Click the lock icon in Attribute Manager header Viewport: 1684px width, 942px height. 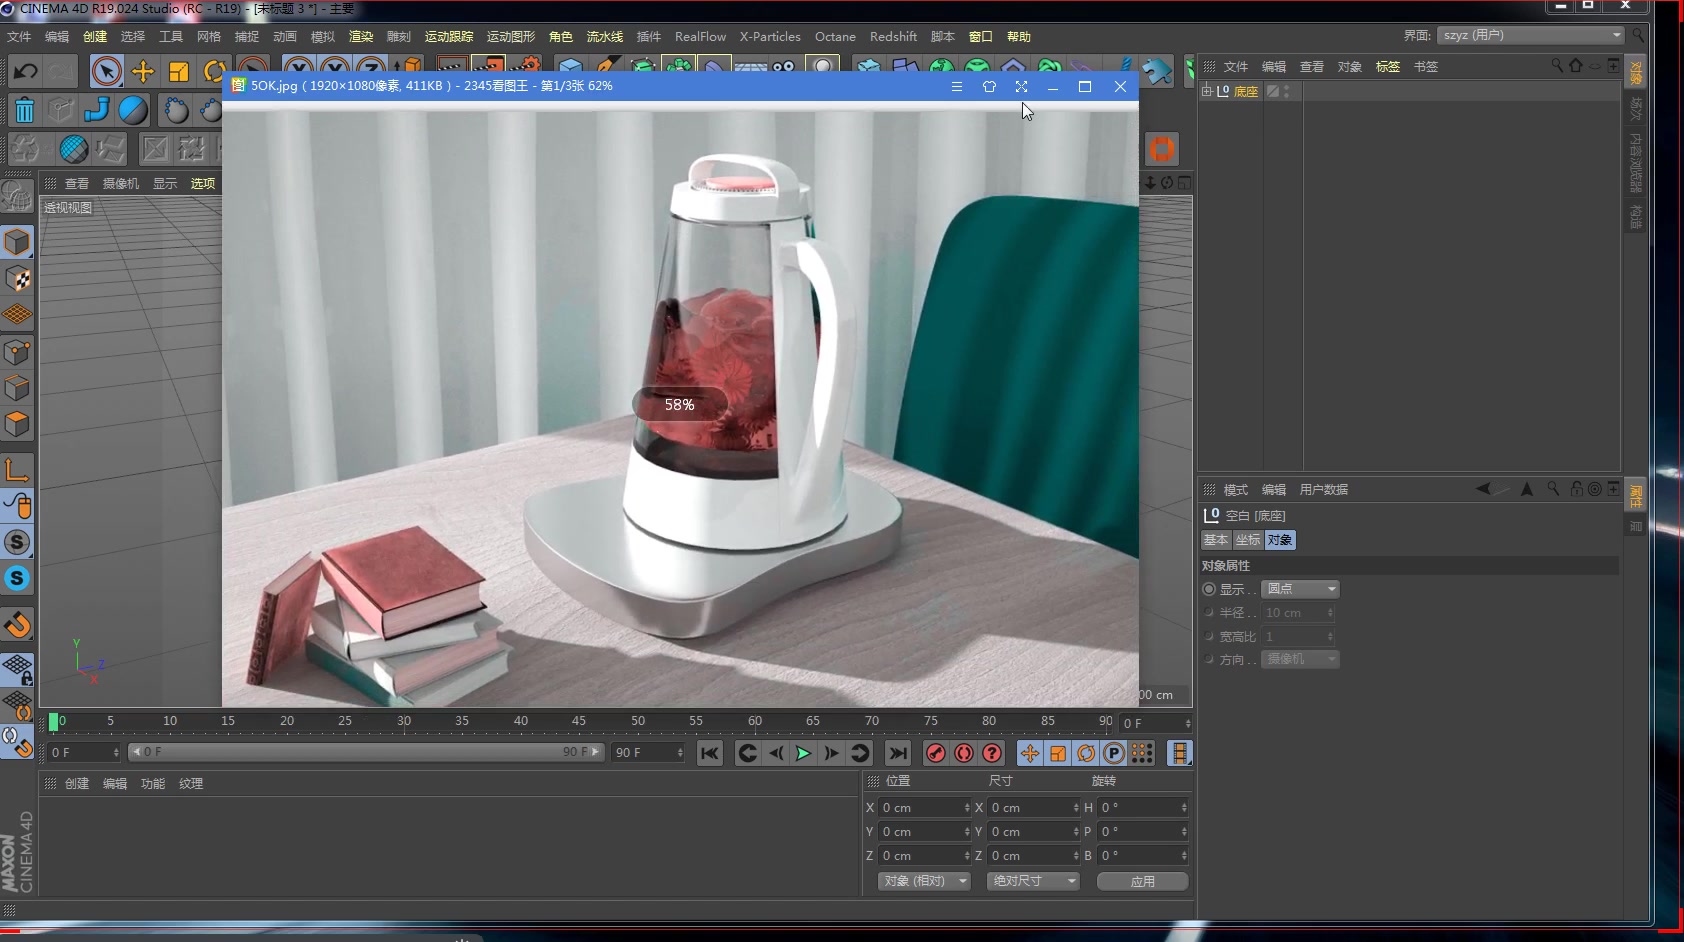[x=1577, y=489]
